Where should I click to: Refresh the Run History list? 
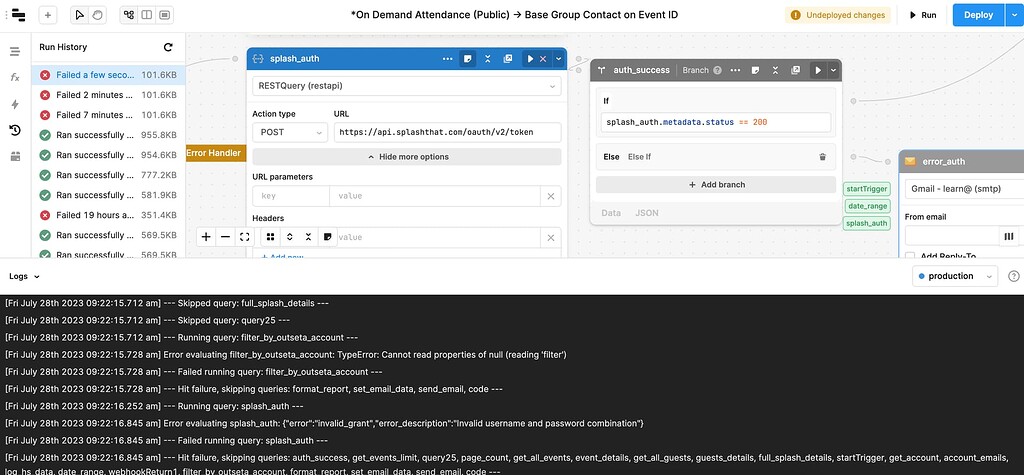168,47
